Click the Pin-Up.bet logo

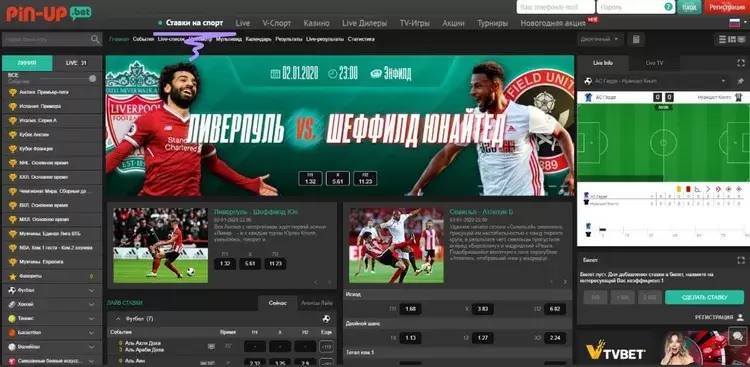[x=49, y=13]
